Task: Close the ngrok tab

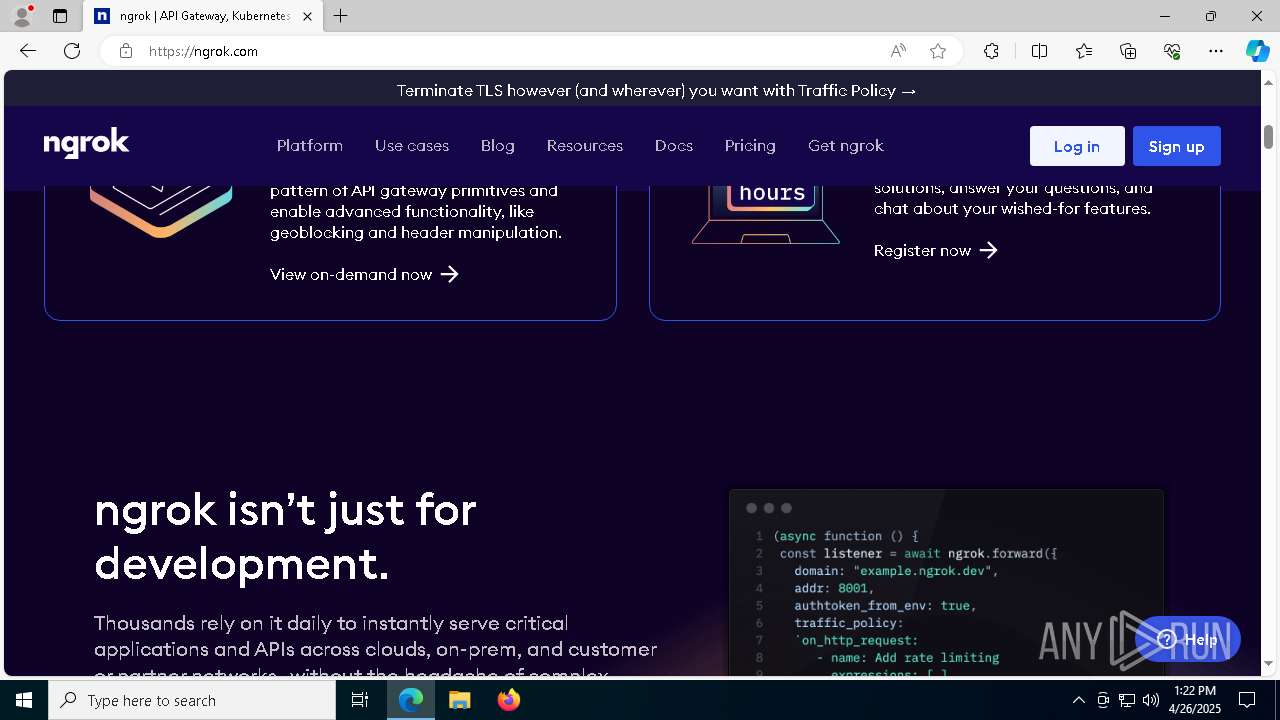Action: 307,16
